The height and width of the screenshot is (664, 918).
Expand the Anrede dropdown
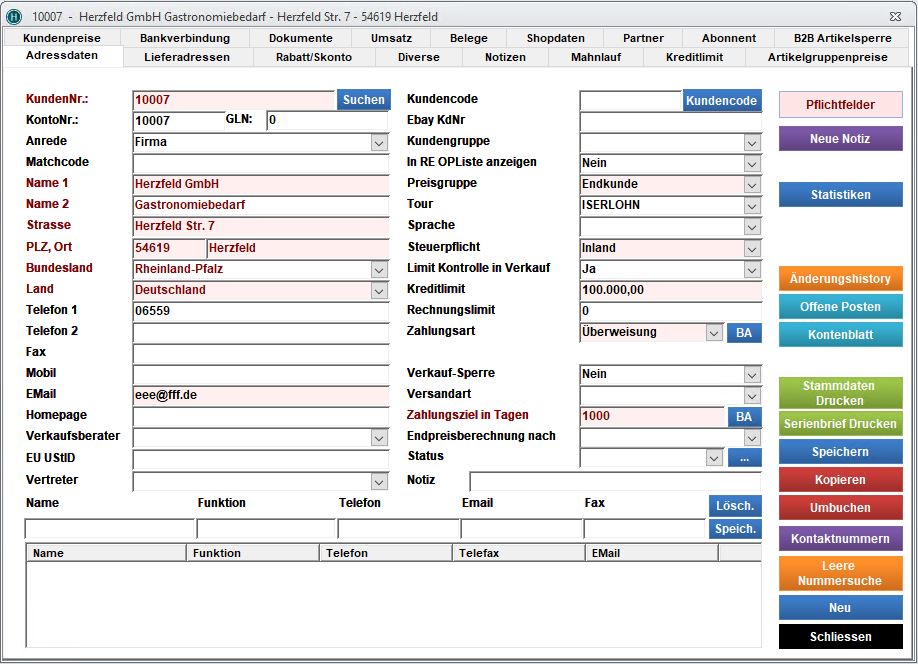(379, 143)
